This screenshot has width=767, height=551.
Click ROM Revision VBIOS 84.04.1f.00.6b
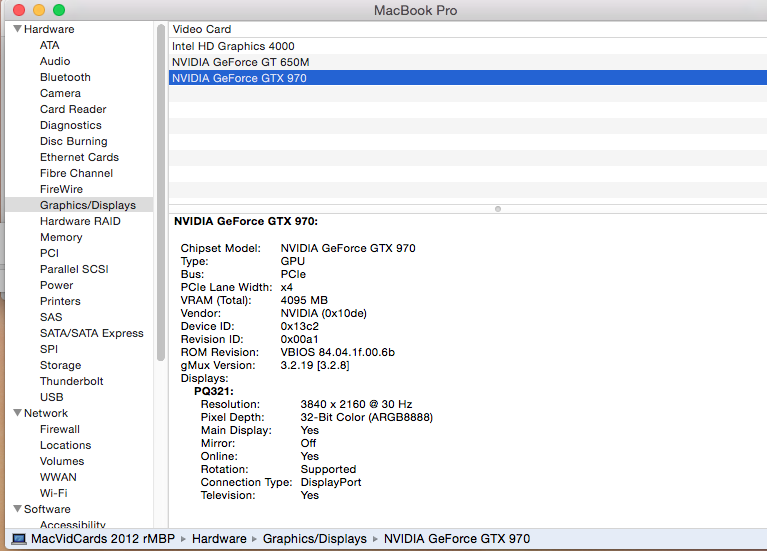click(x=338, y=352)
